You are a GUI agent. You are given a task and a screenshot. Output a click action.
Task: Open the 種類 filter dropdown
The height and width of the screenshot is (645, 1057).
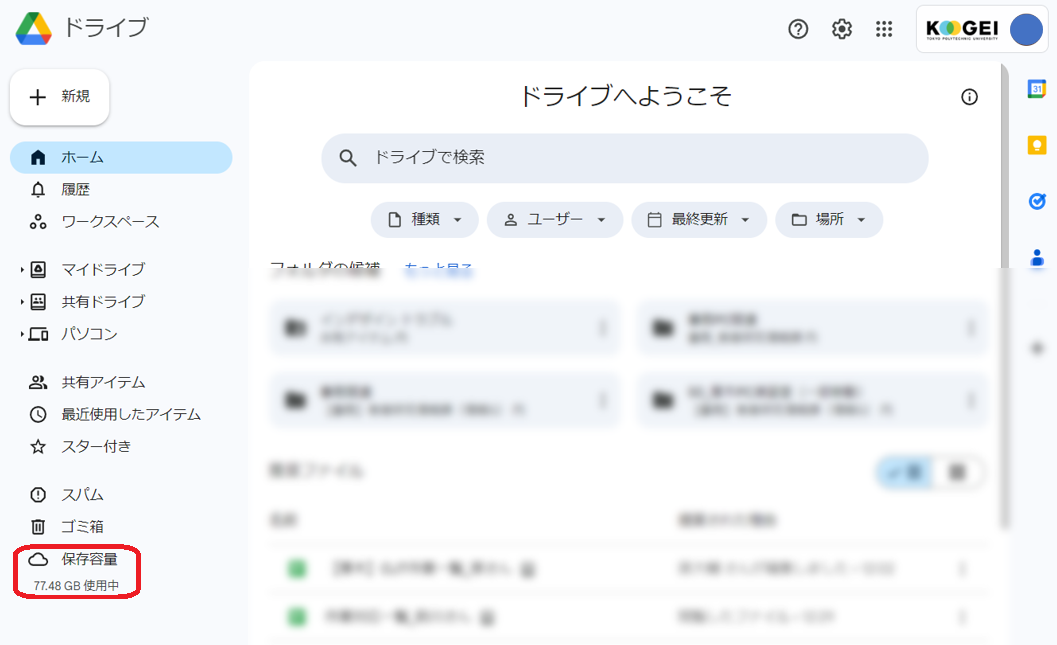[x=425, y=220]
